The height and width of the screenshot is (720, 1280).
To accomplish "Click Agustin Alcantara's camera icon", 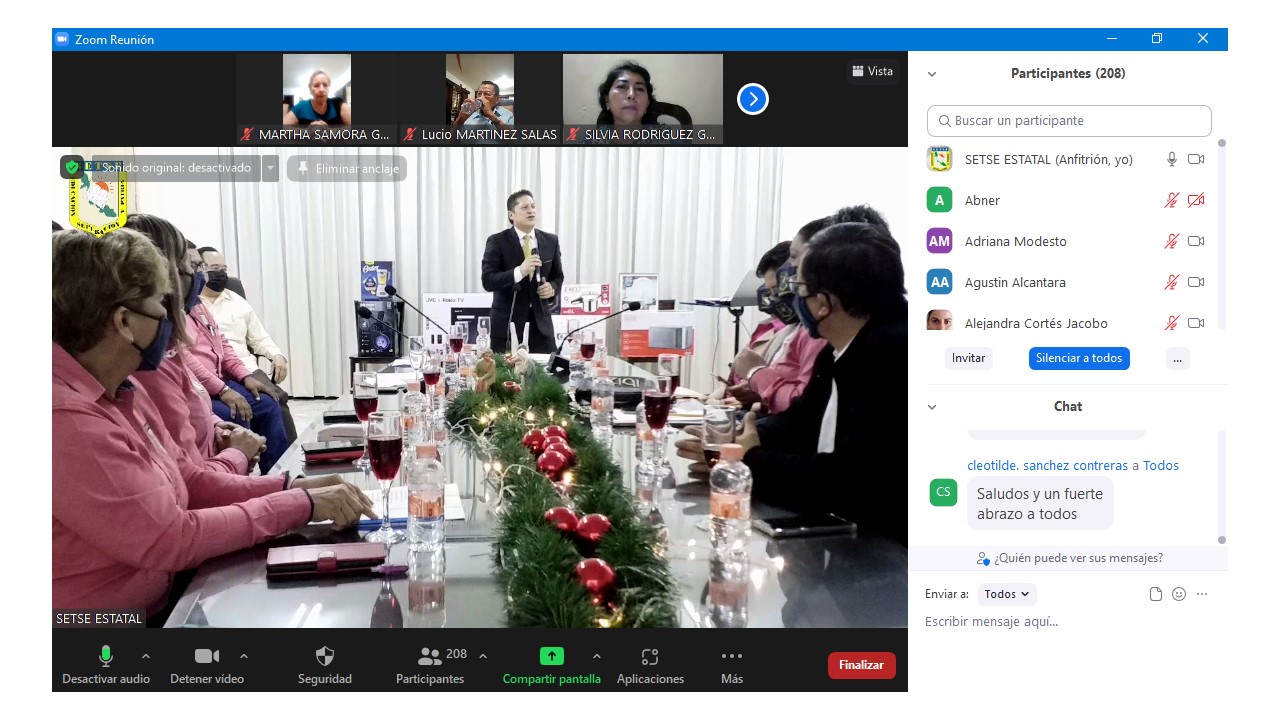I will coord(1196,282).
